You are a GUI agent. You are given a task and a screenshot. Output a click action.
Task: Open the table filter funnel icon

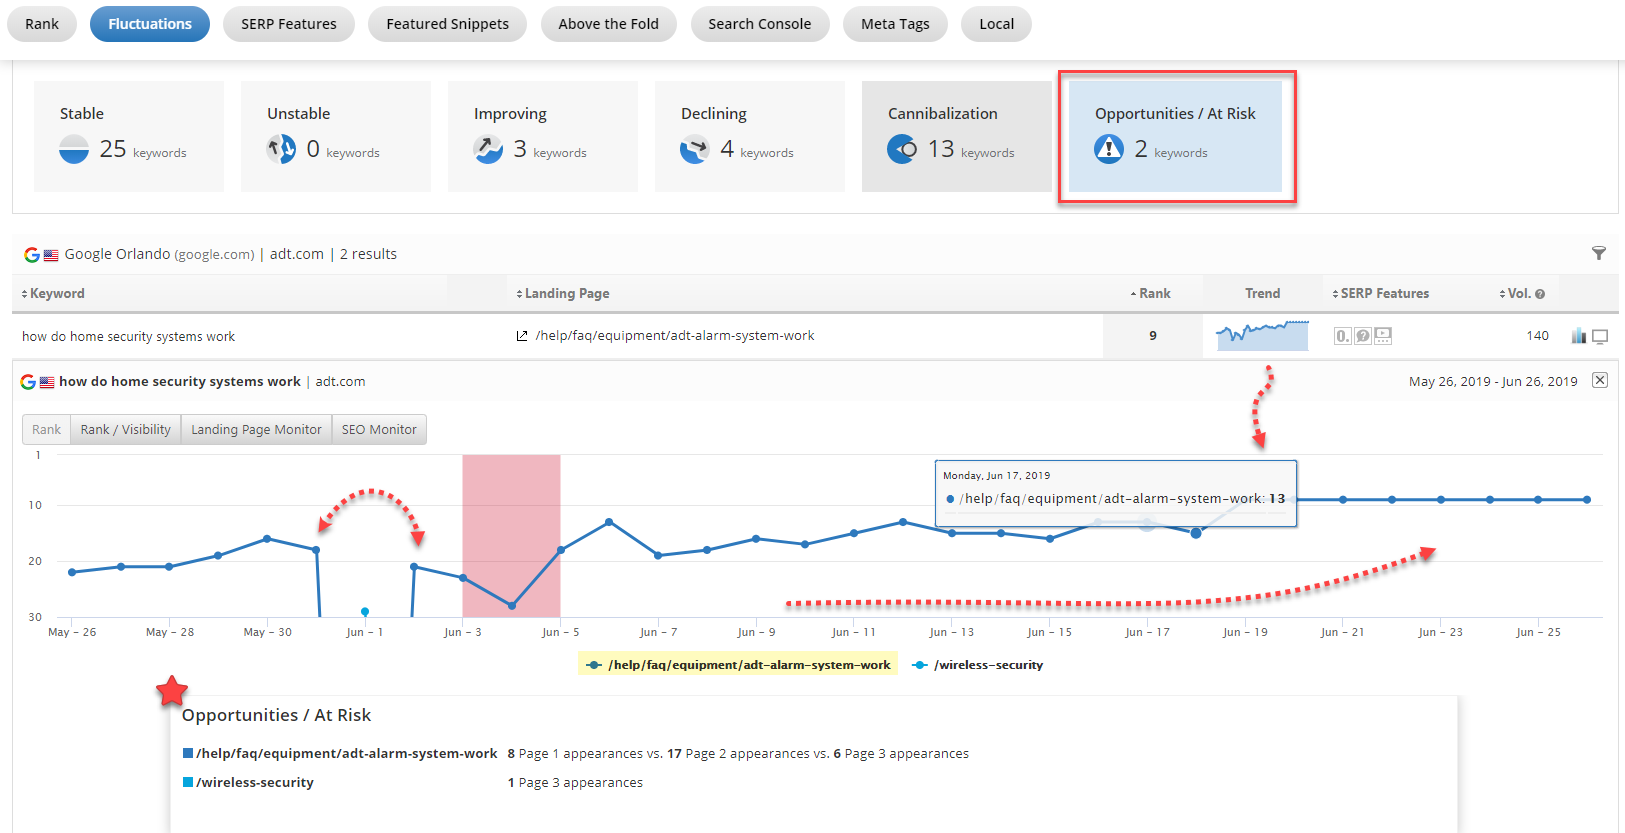coord(1598,254)
